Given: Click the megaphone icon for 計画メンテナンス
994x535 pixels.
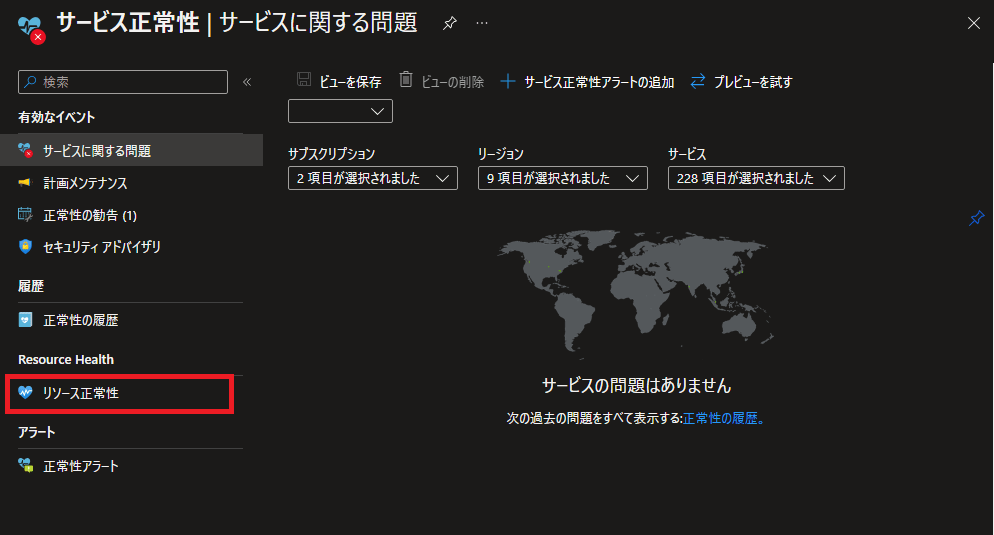Looking at the screenshot, I should [x=25, y=183].
